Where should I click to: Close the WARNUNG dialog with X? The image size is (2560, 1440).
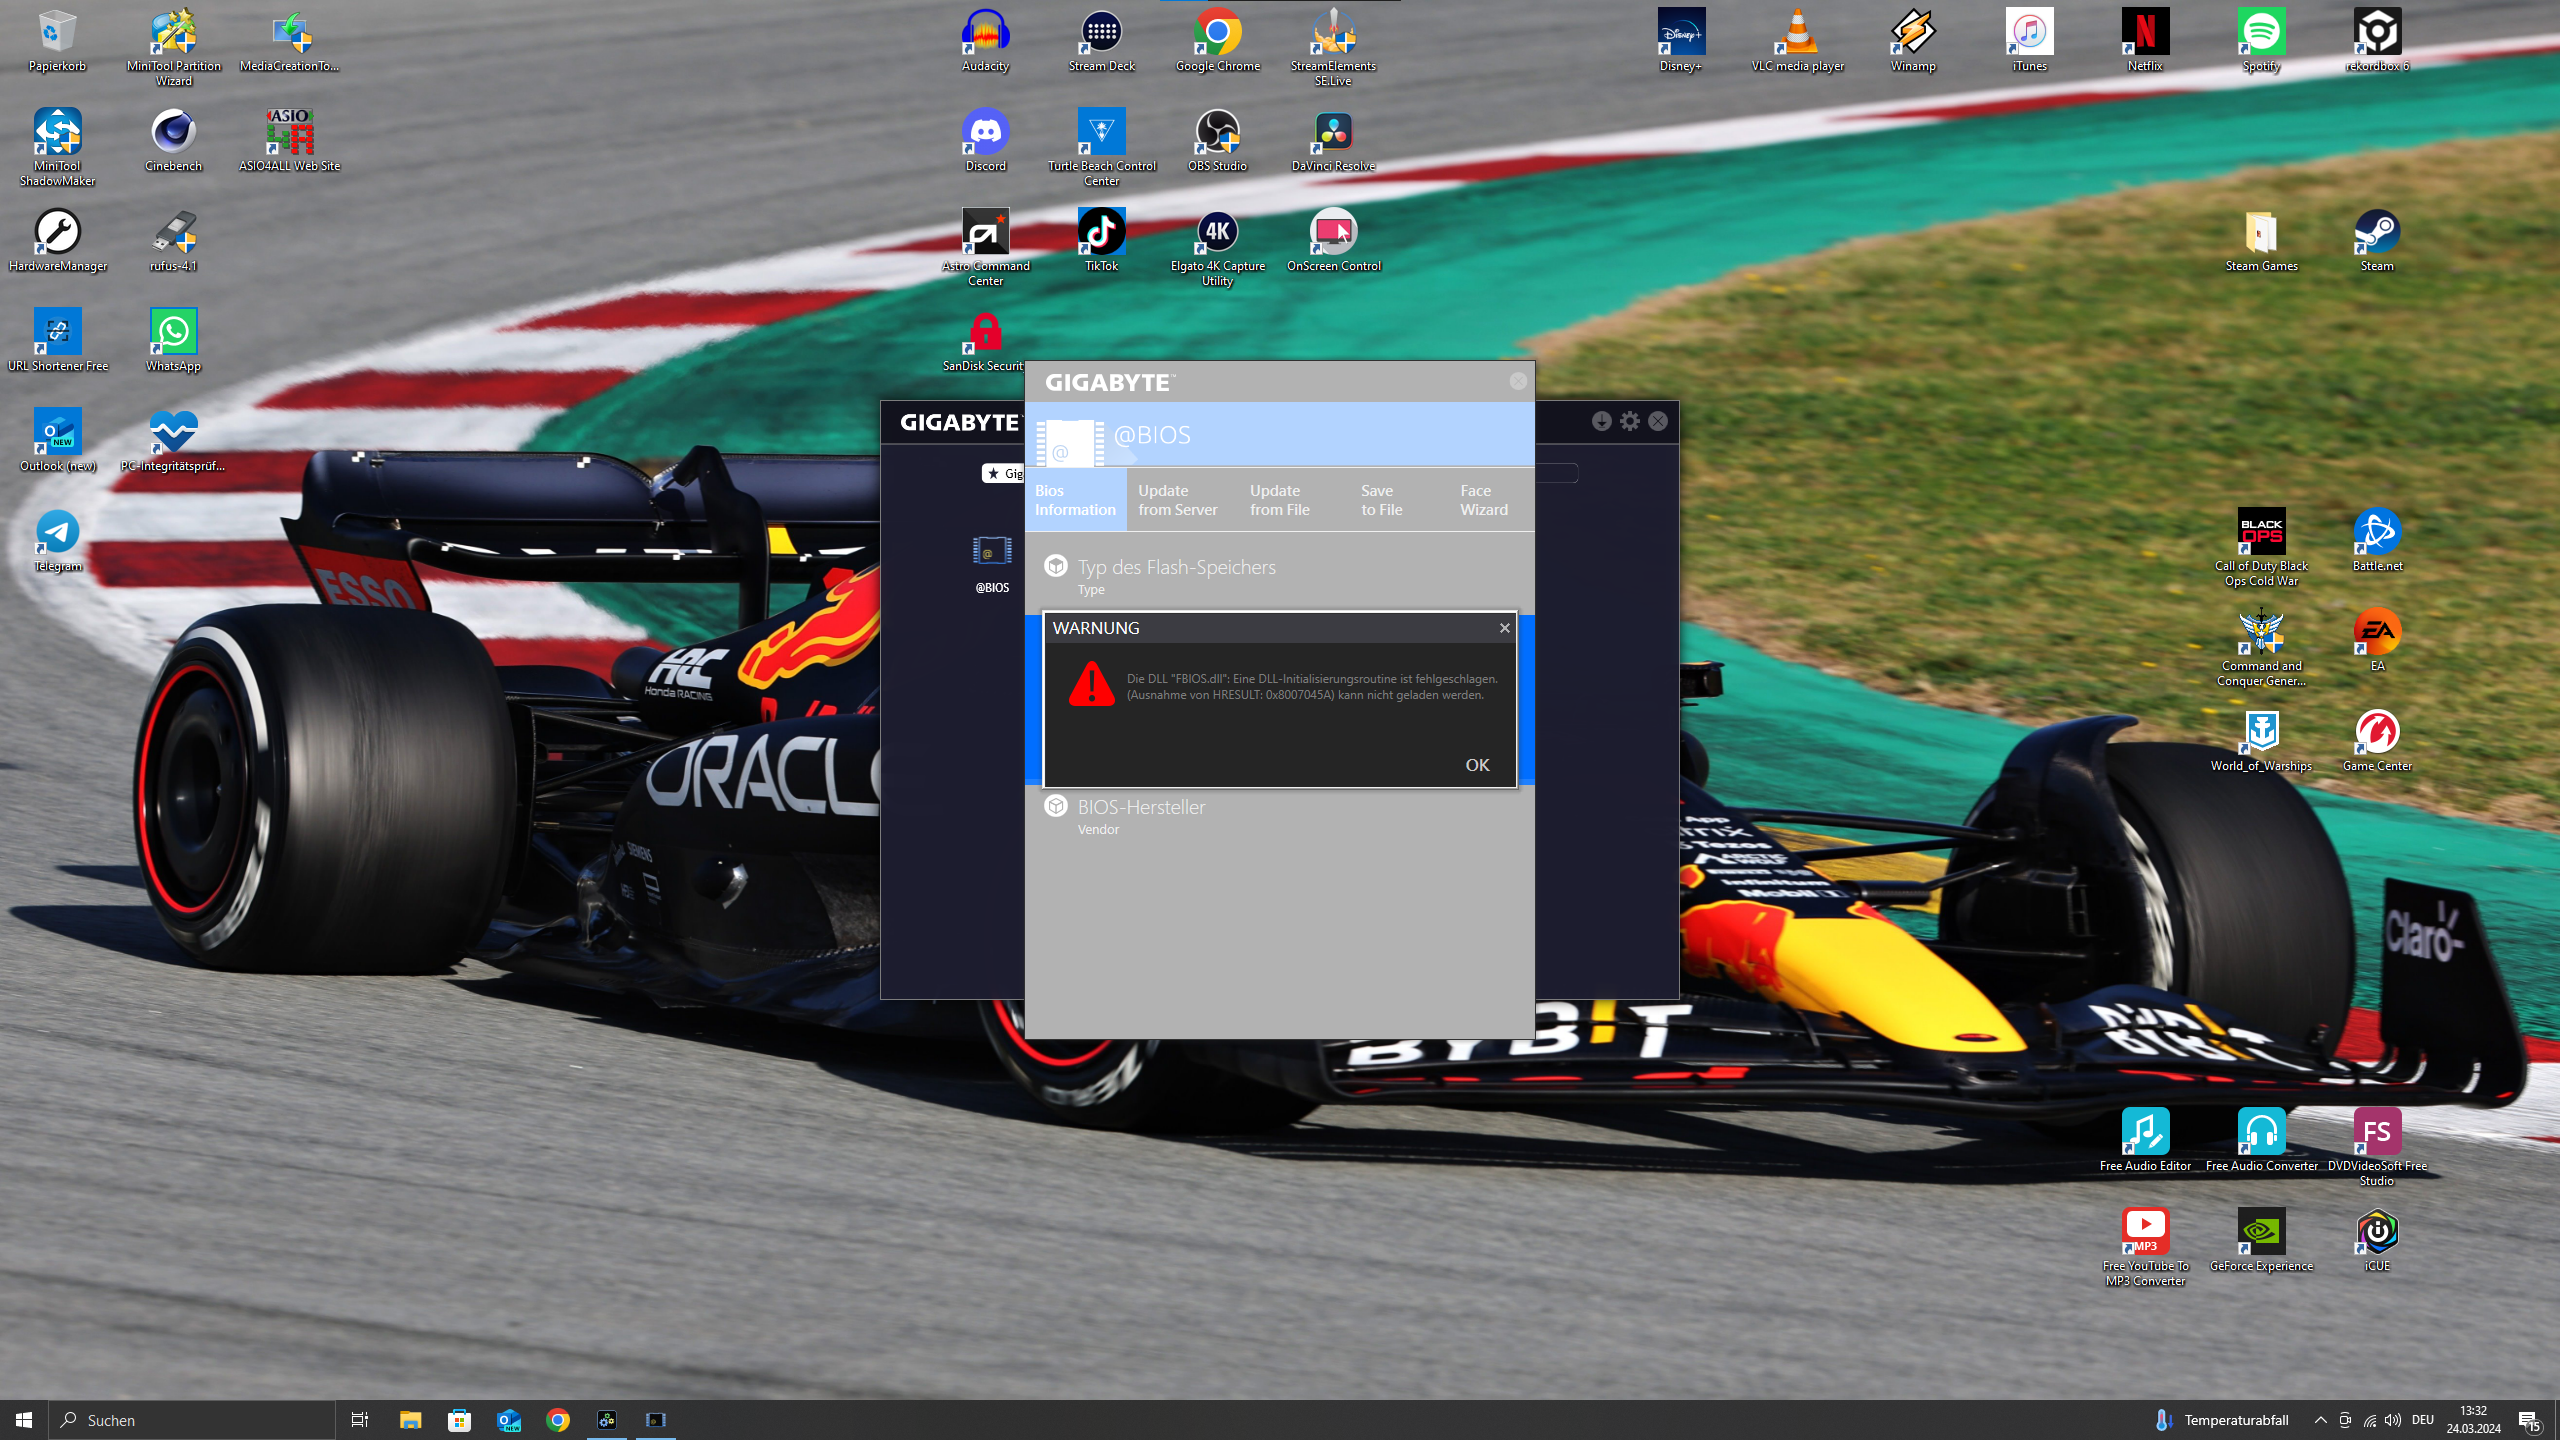tap(1504, 628)
